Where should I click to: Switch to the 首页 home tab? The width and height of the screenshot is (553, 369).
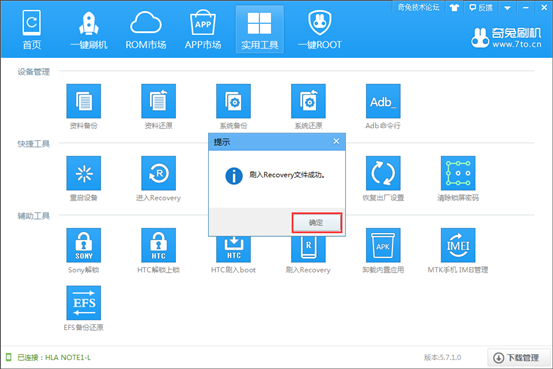click(x=32, y=30)
